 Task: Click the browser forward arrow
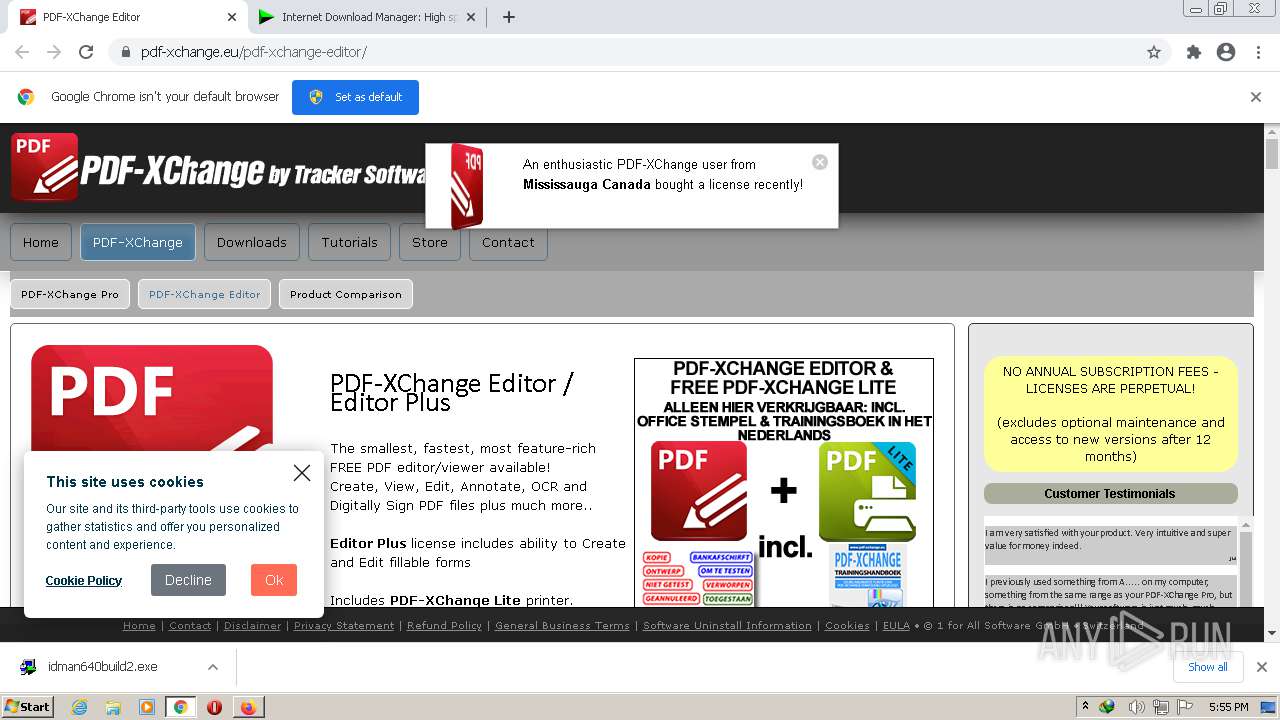(x=54, y=52)
